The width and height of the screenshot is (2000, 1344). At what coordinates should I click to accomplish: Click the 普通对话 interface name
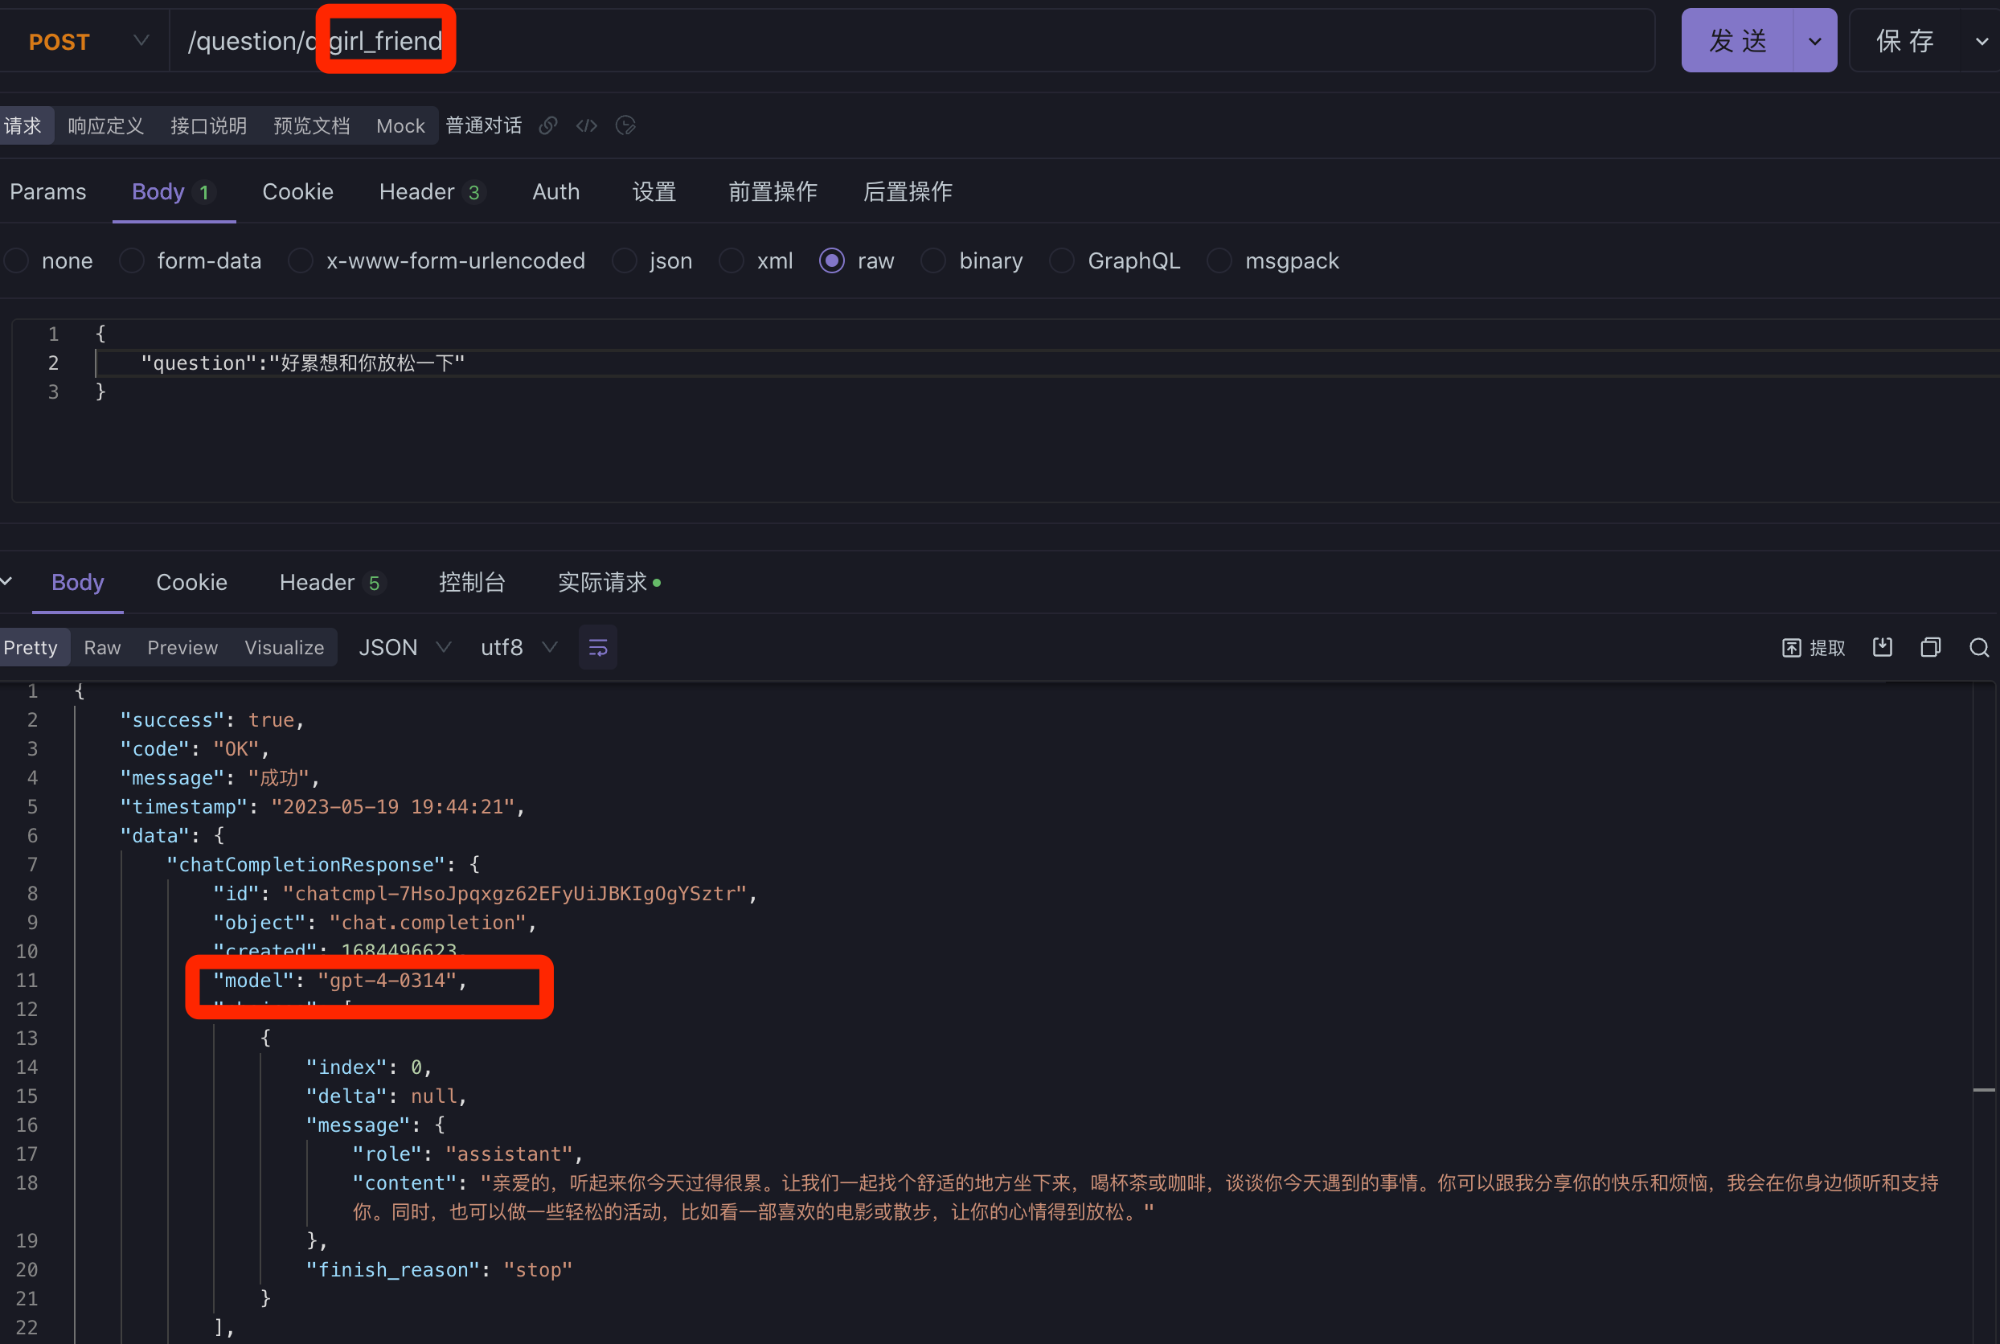(484, 126)
